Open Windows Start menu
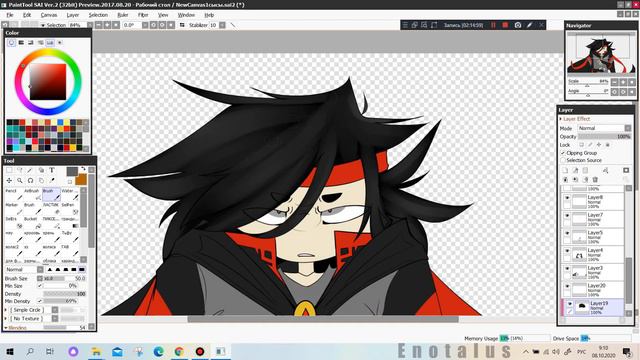This screenshot has width=640, height=360. tap(10, 351)
